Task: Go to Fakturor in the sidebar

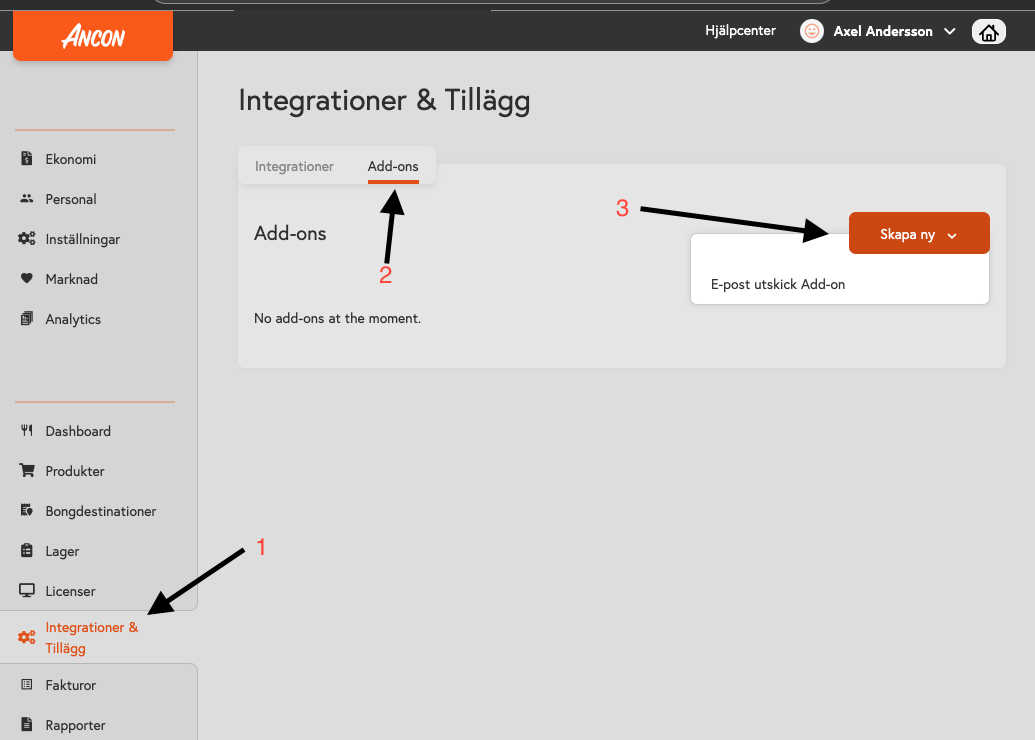Action: tap(70, 685)
